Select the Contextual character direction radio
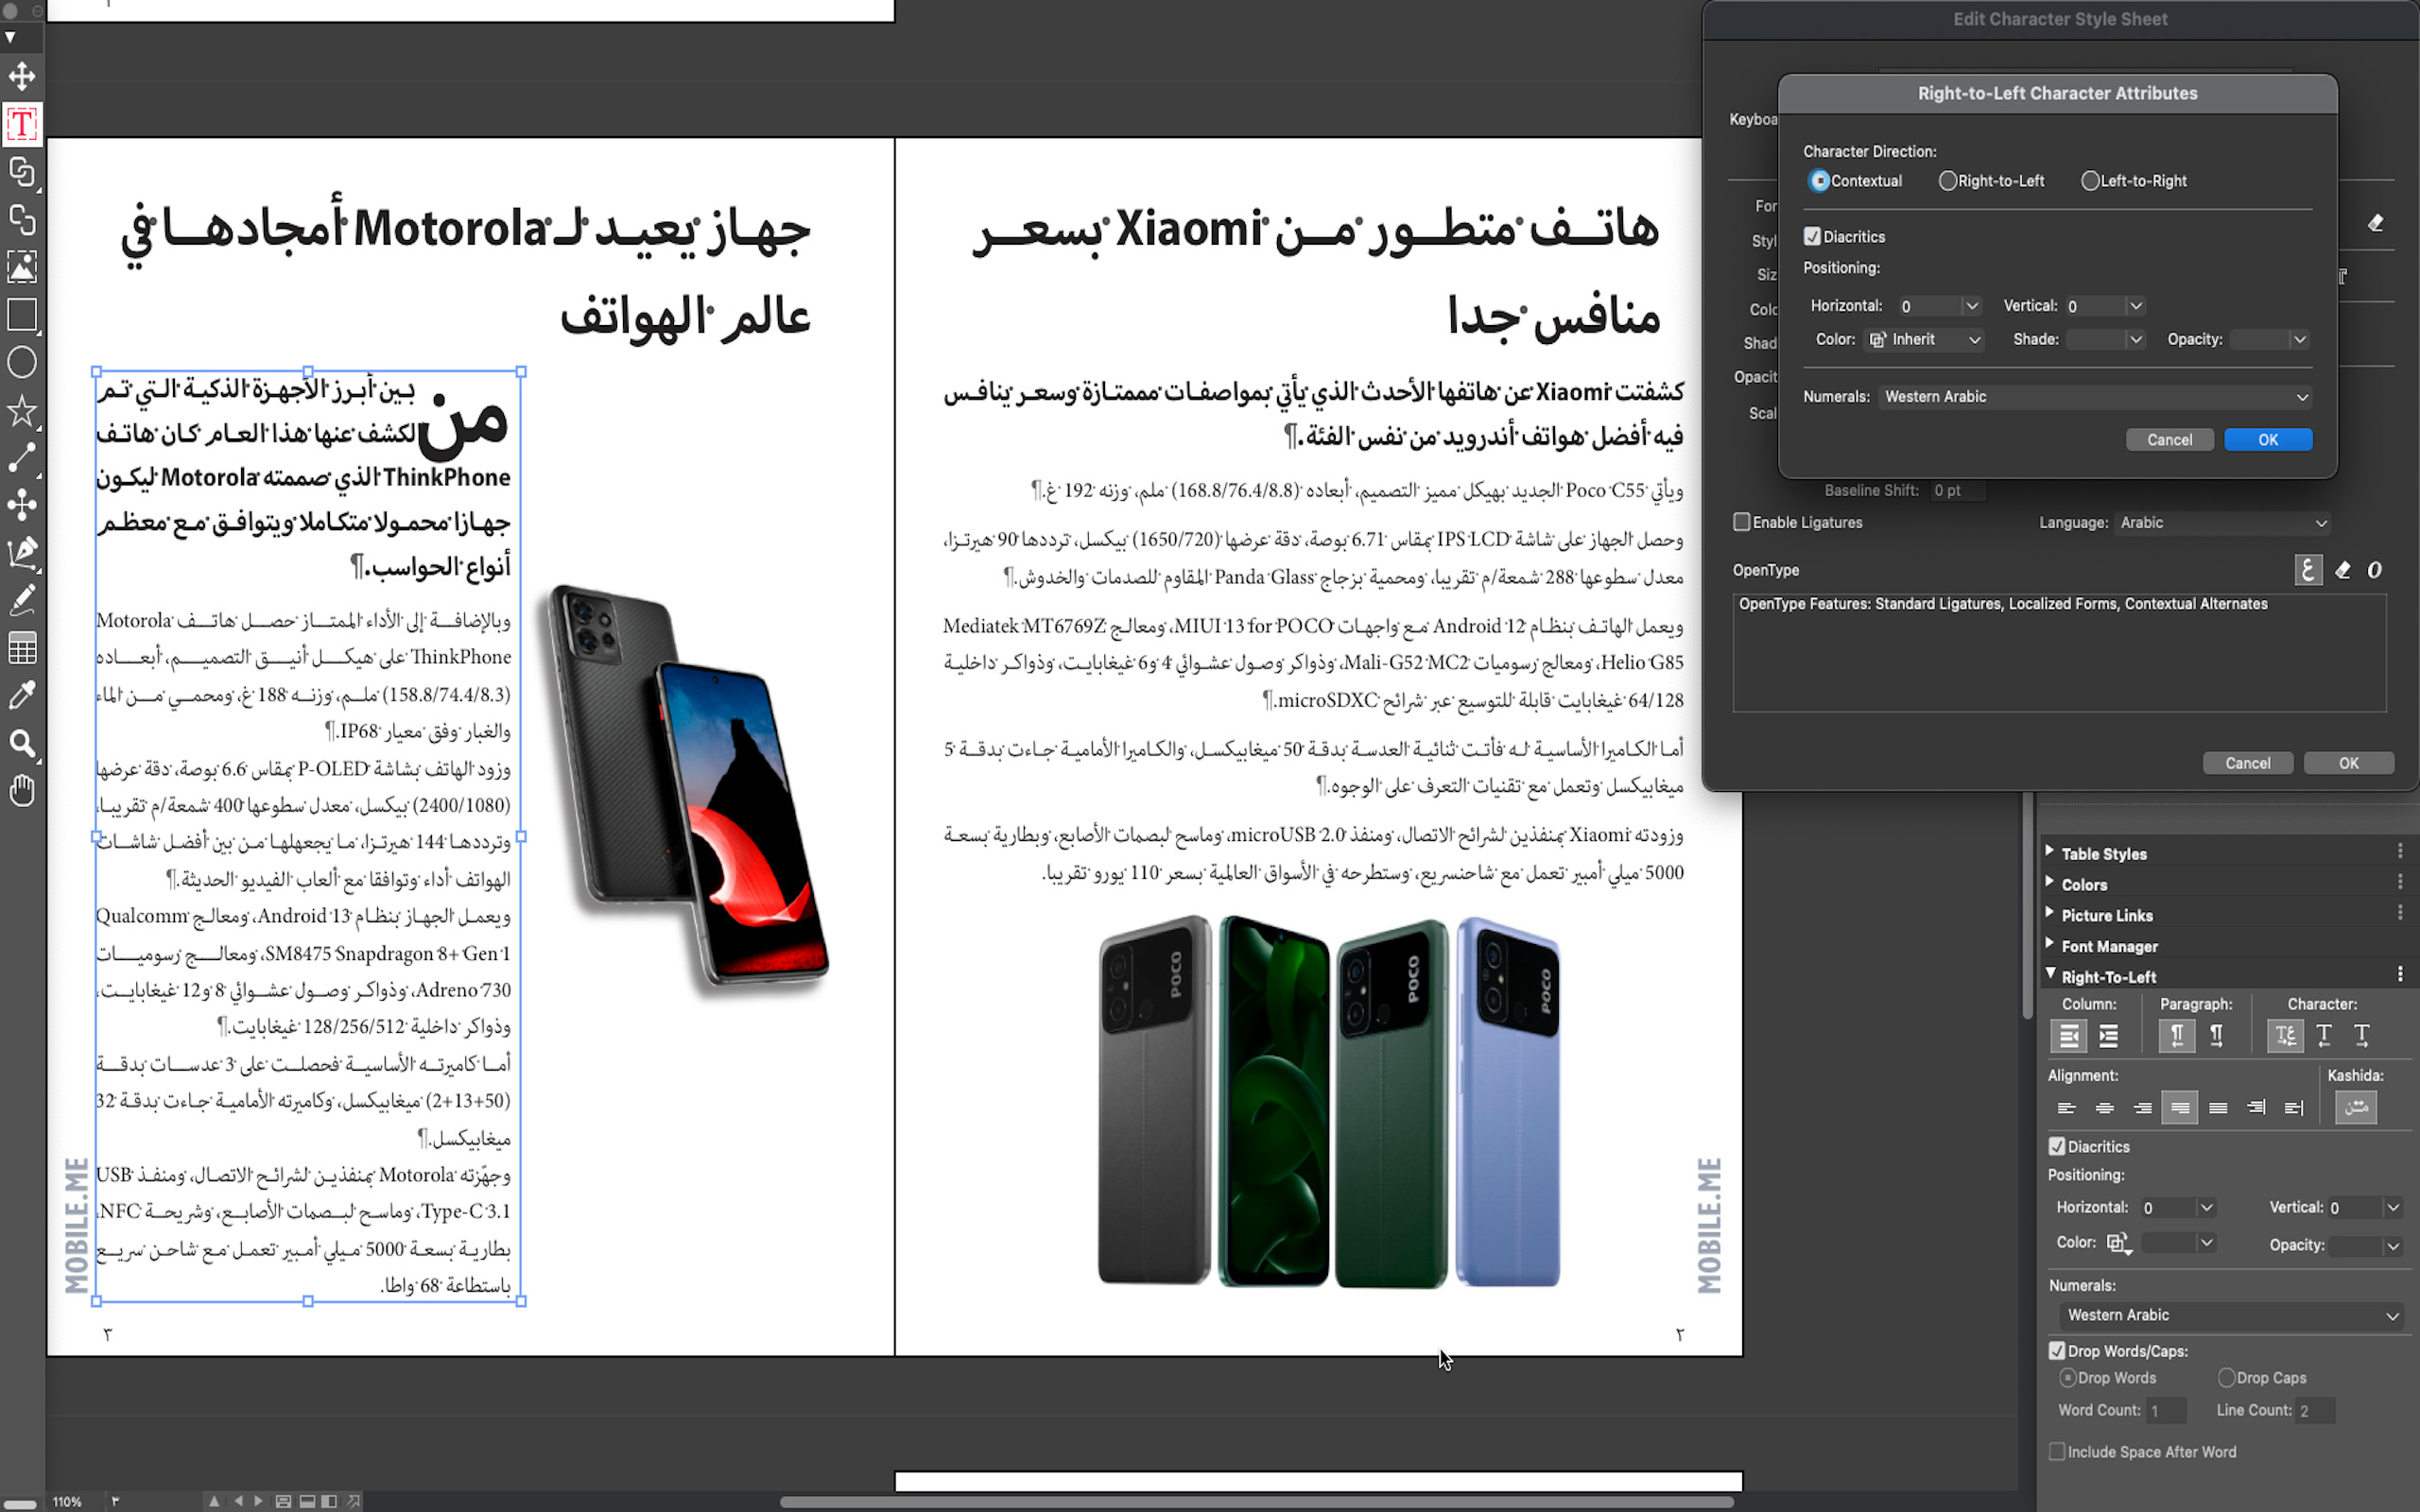 pos(1820,181)
